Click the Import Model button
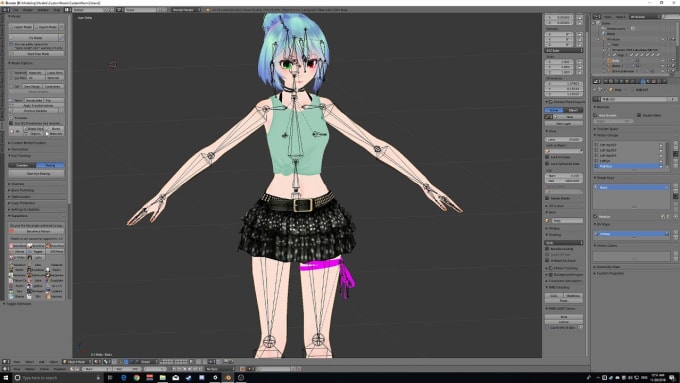Viewport: 680px width, 383px height. click(x=21, y=27)
